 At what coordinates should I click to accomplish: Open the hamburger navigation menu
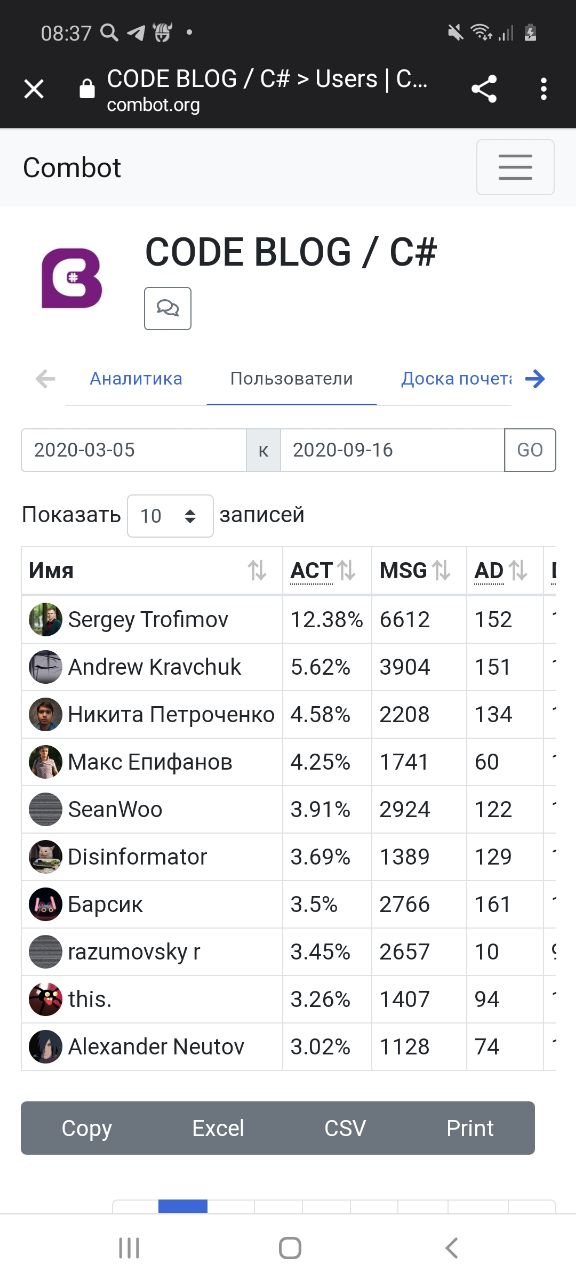[x=515, y=167]
